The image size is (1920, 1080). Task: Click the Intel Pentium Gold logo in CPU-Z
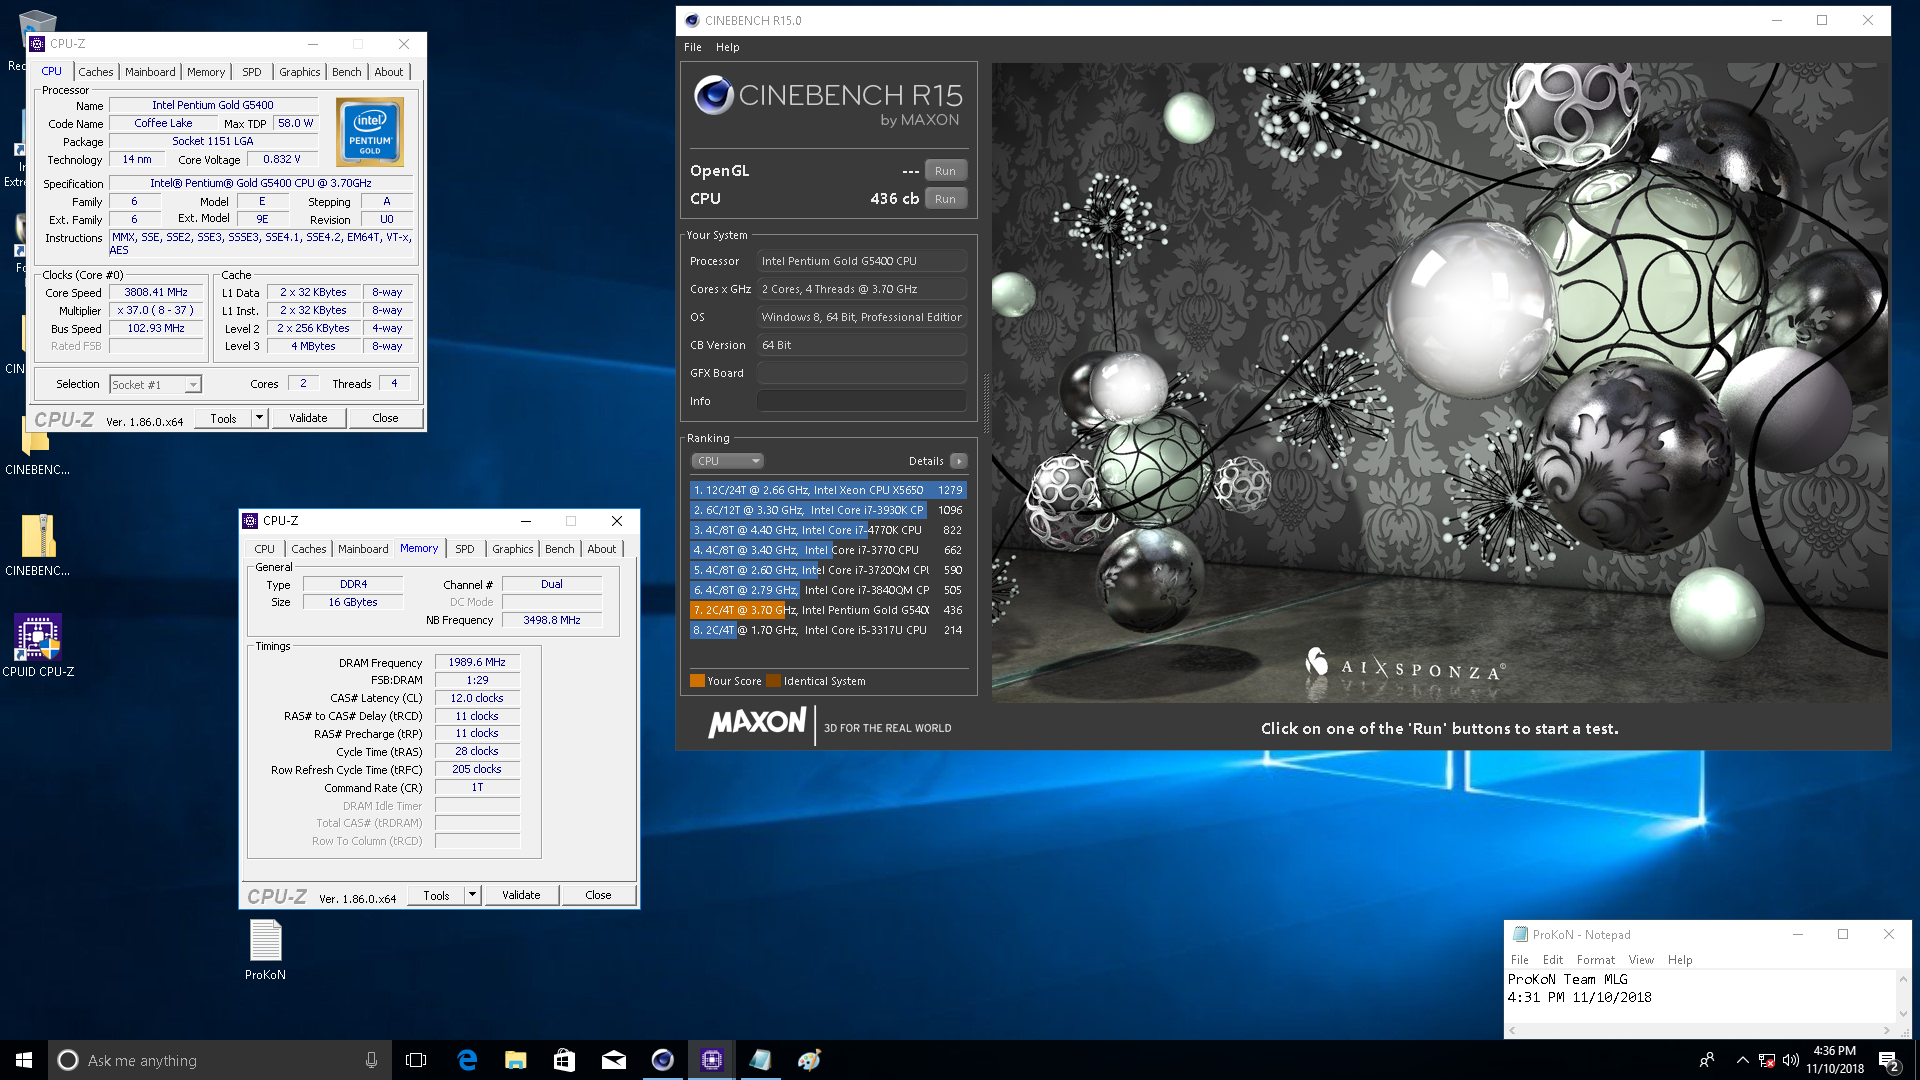click(370, 132)
